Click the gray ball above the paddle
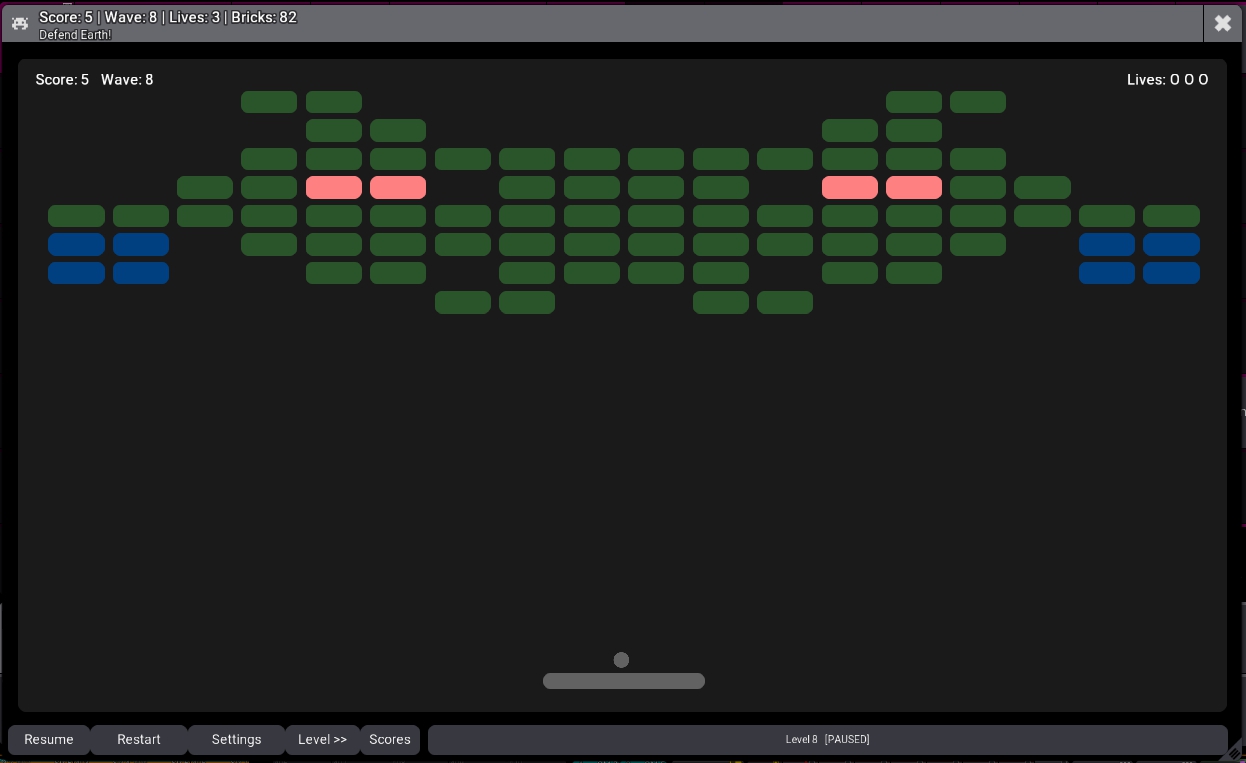This screenshot has width=1246, height=763. 621,660
